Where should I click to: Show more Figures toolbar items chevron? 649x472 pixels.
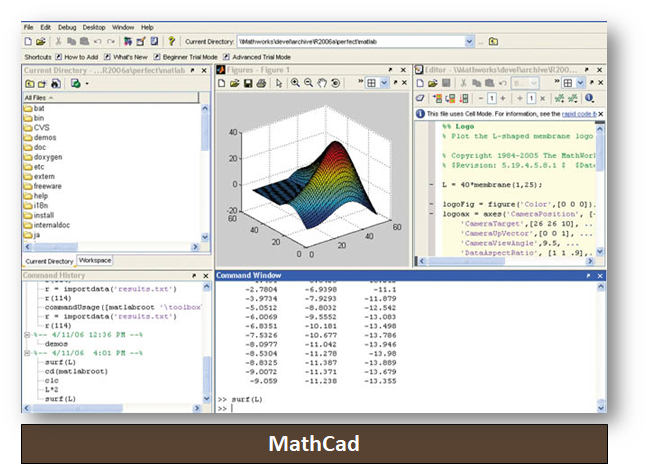(361, 81)
